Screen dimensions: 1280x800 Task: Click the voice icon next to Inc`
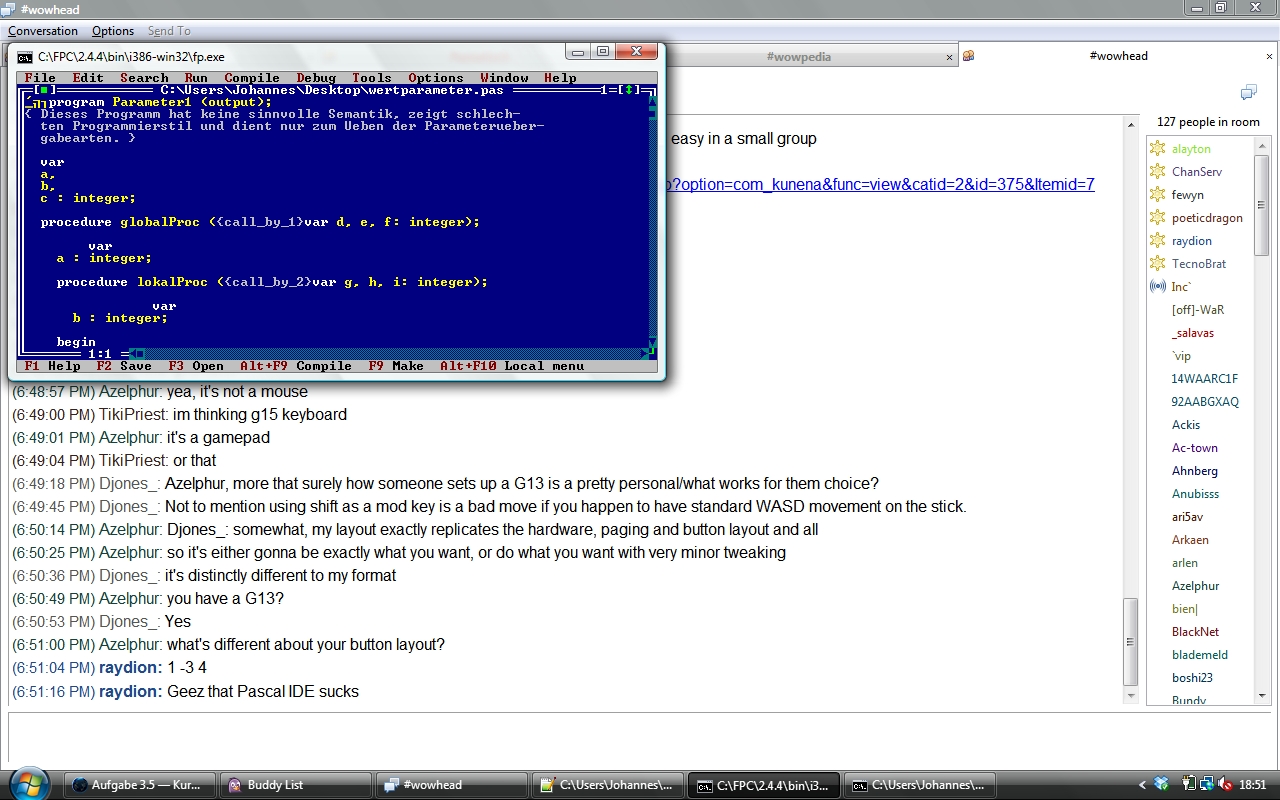point(1157,287)
